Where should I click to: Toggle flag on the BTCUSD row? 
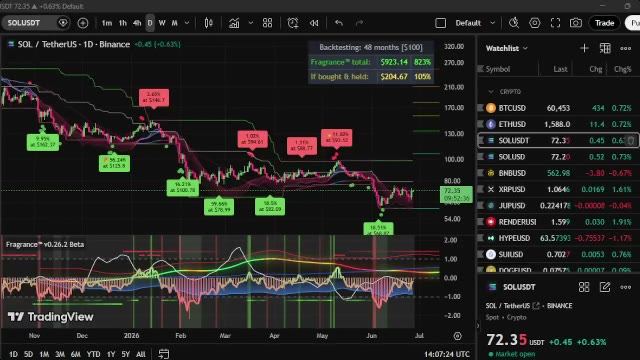click(481, 108)
